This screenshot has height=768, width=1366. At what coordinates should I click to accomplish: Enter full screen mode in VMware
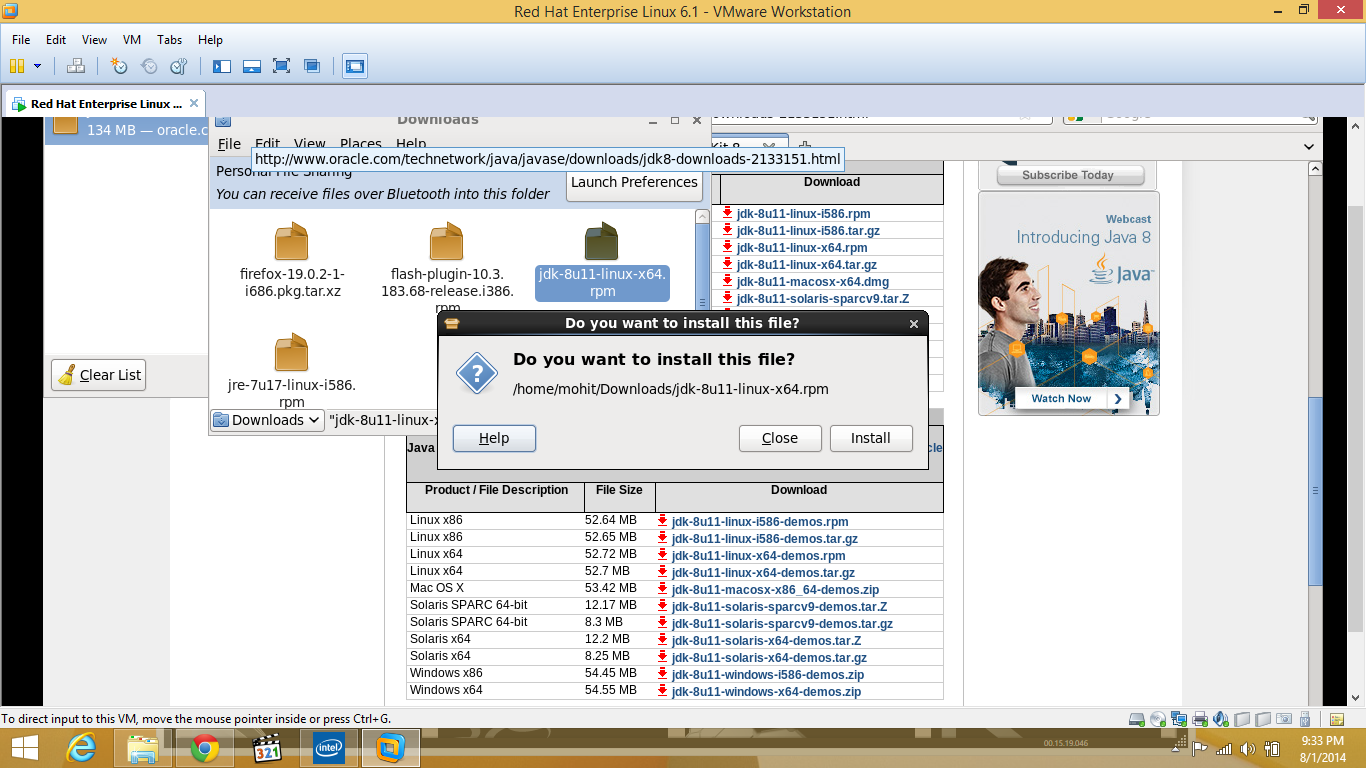click(282, 66)
